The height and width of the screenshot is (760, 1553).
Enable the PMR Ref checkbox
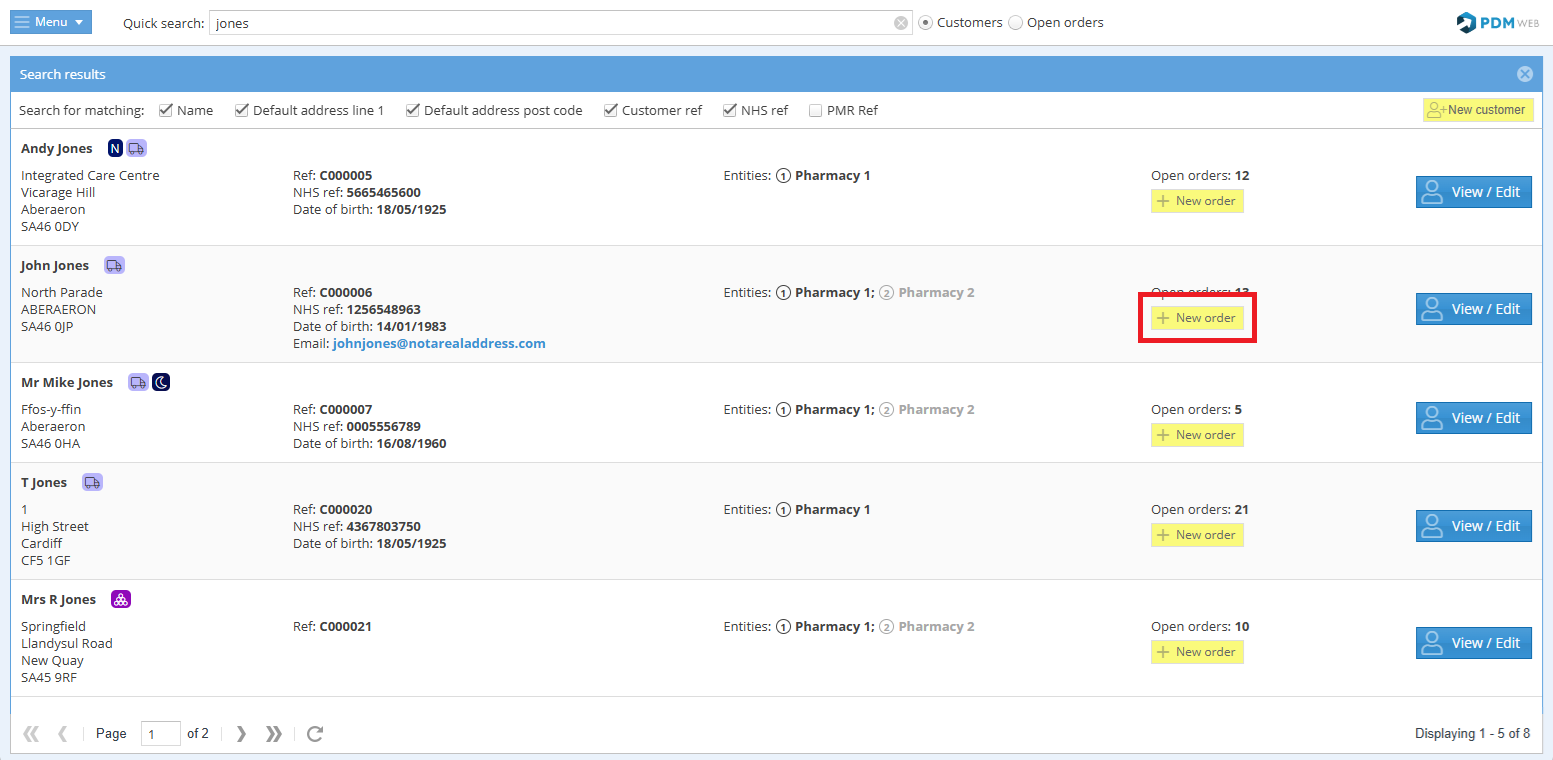coord(816,111)
